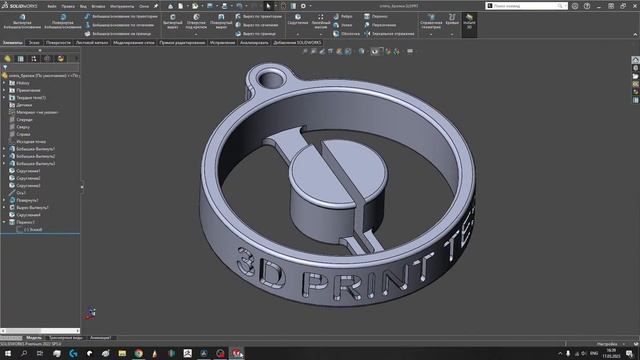This screenshot has height=360, width=640.
Task: Switch to the Поверхности ribbon tab
Action: click(x=58, y=42)
